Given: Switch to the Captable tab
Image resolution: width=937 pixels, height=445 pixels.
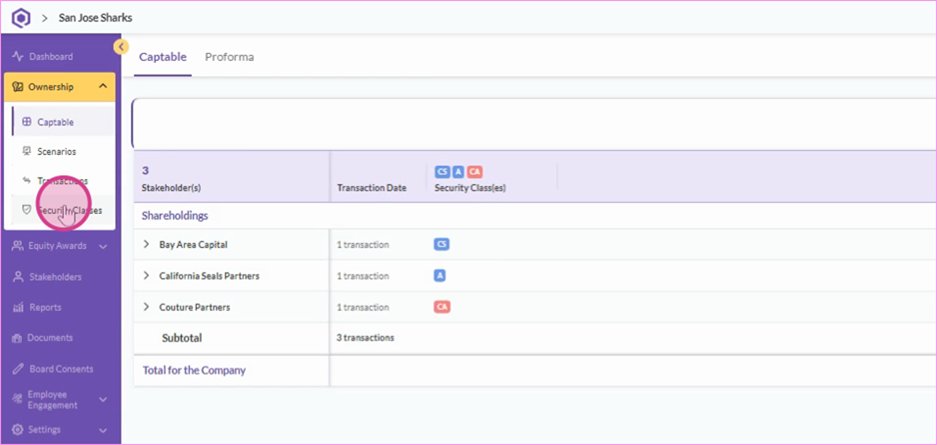Looking at the screenshot, I should click(x=163, y=57).
